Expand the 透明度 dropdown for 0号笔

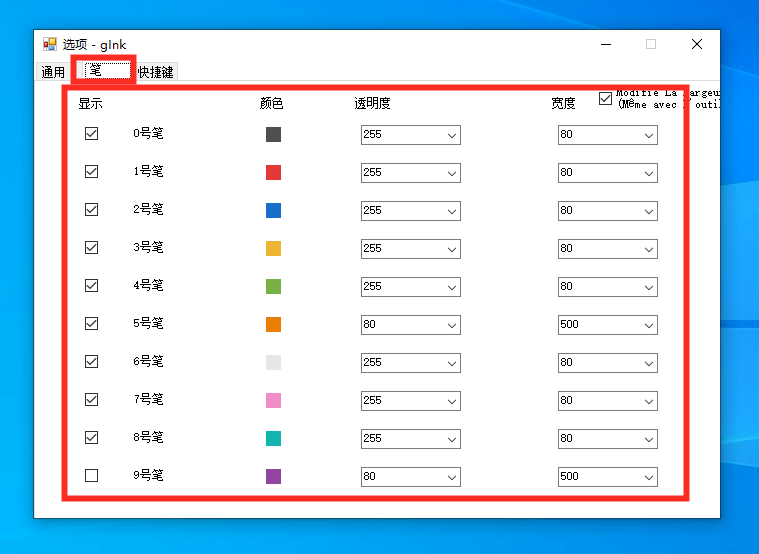pyautogui.click(x=410, y=135)
